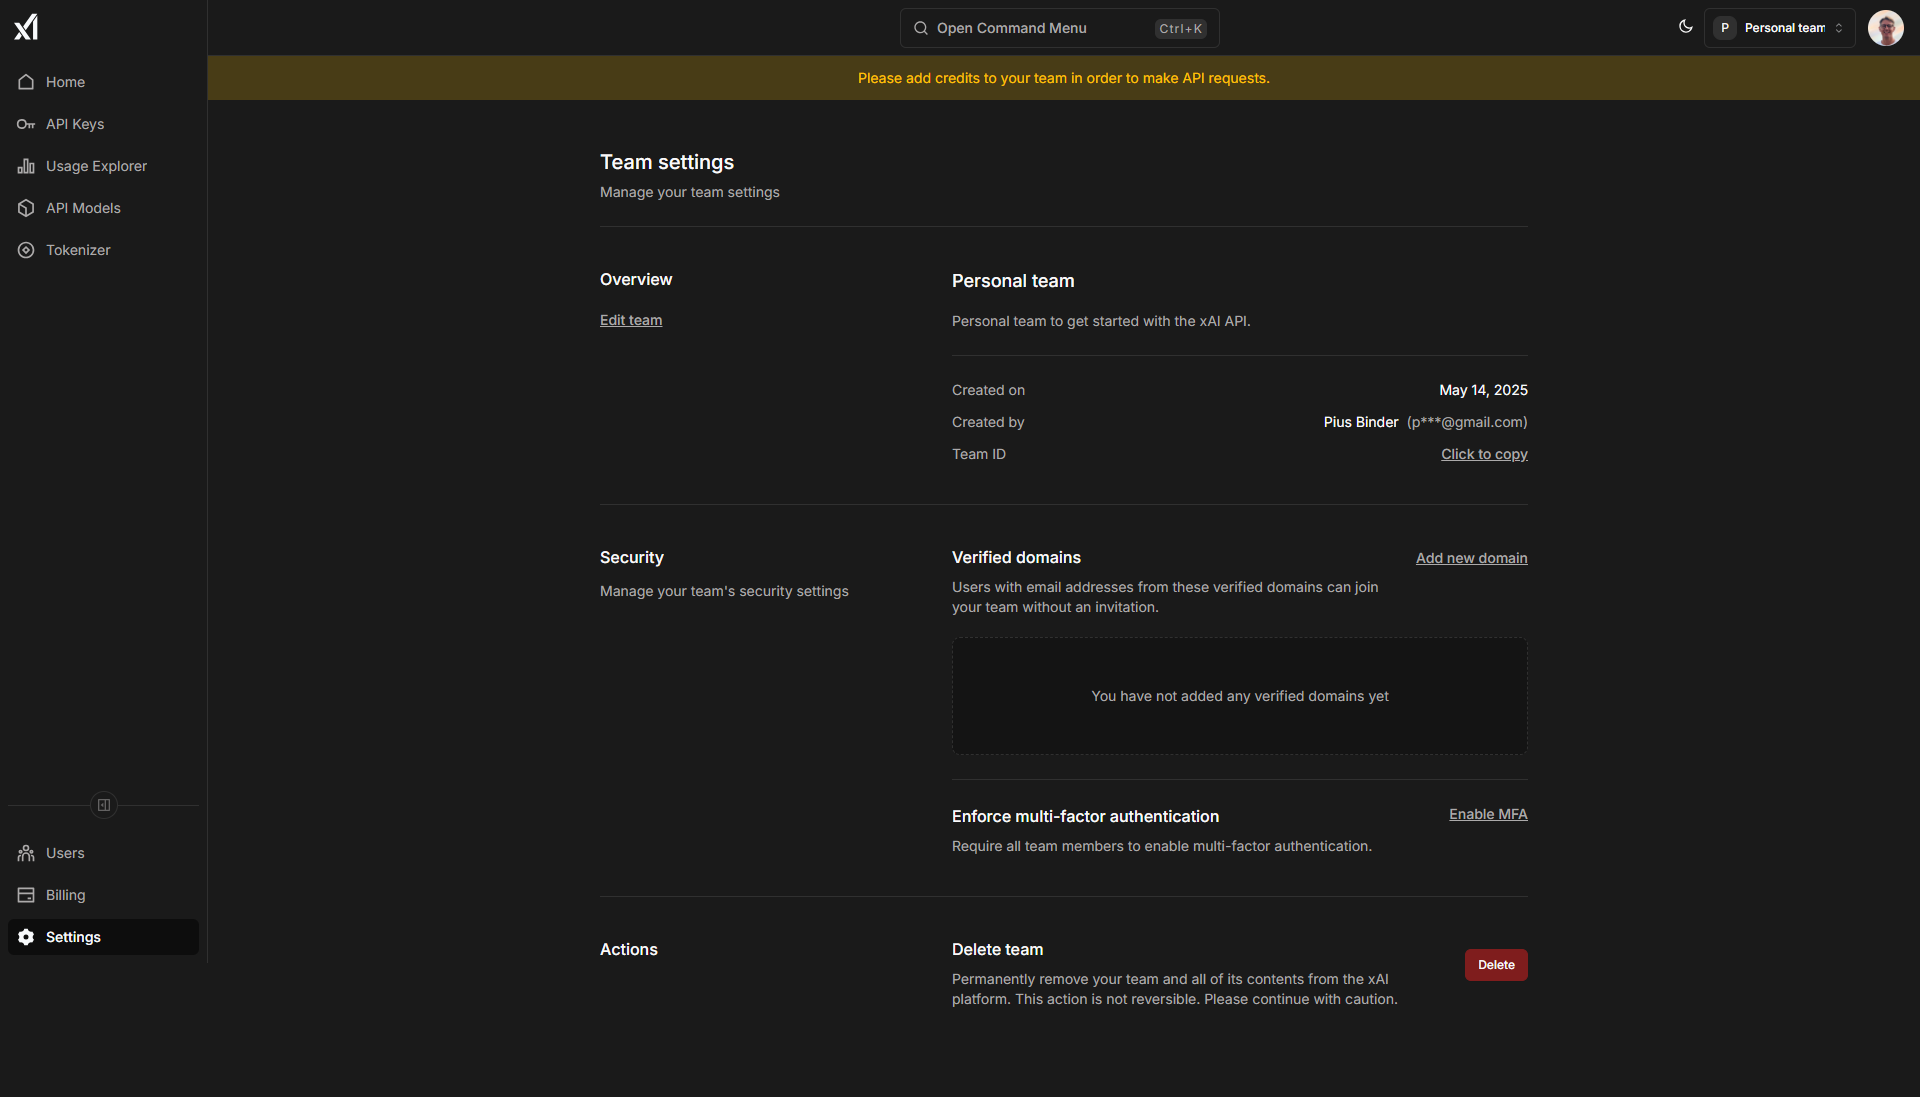The image size is (1920, 1097).
Task: Toggle dark mode with moon icon
Action: coord(1686,27)
